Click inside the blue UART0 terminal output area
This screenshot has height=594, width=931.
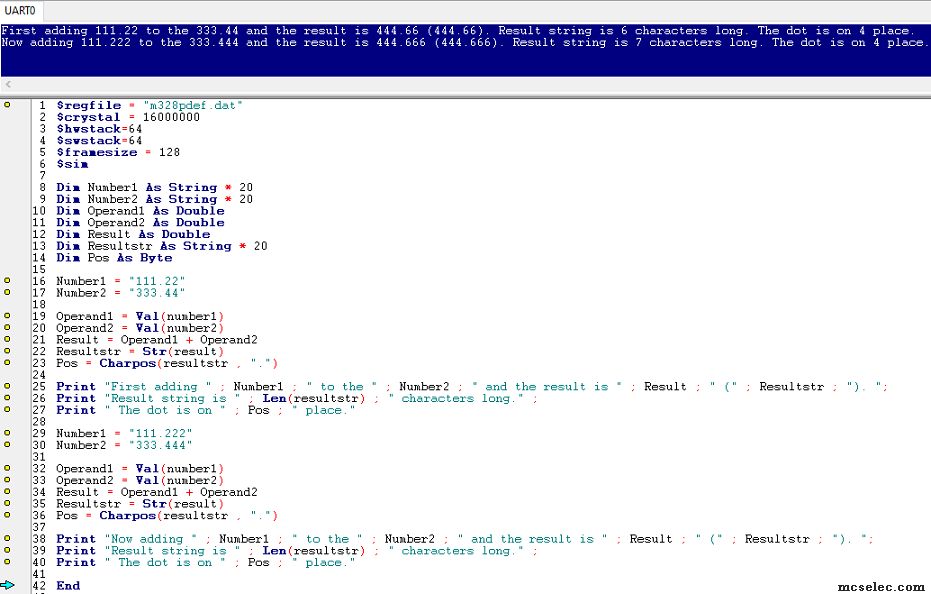click(466, 50)
